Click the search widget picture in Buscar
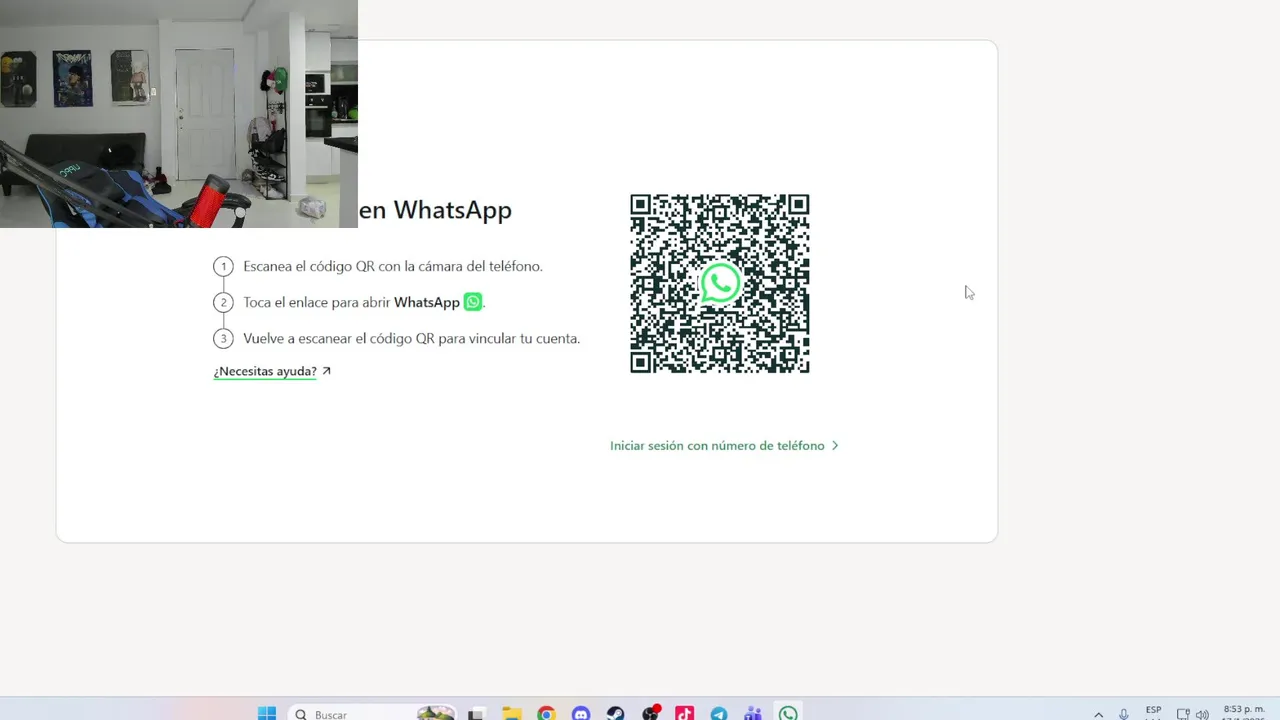 [x=436, y=713]
